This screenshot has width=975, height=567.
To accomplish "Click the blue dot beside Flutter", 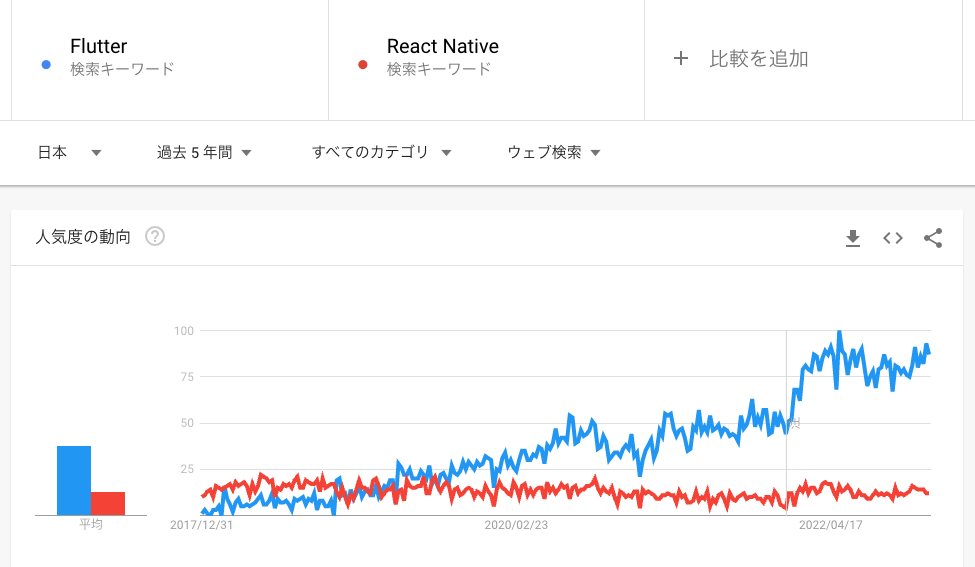I will [45, 66].
